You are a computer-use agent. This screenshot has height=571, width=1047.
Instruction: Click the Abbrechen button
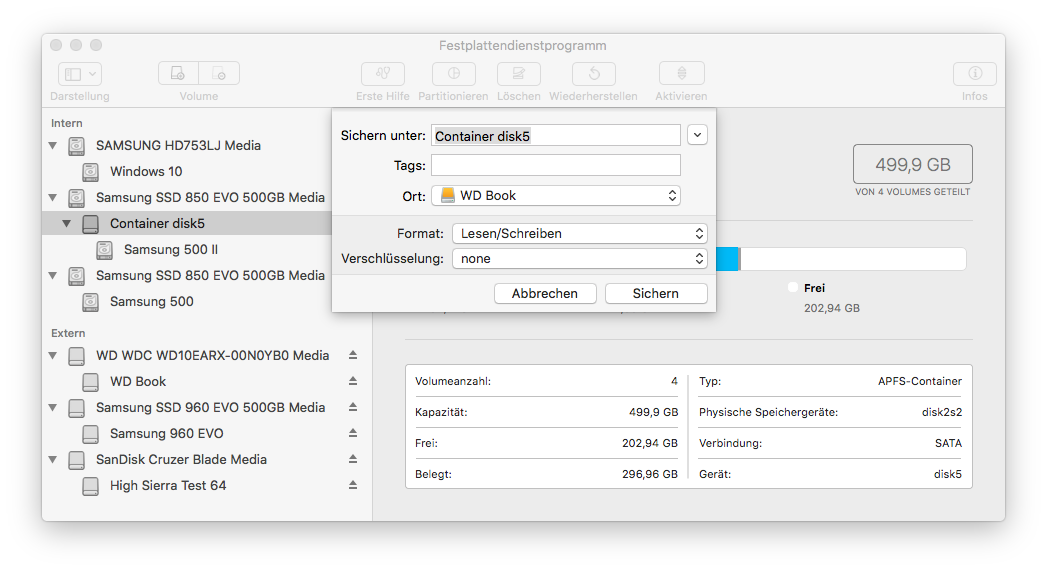[x=545, y=294]
